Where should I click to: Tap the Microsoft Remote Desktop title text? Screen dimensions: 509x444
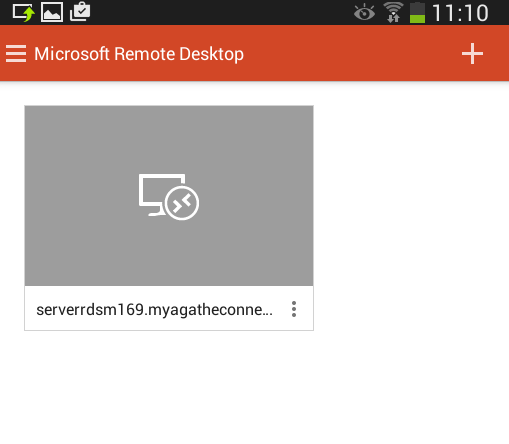139,54
